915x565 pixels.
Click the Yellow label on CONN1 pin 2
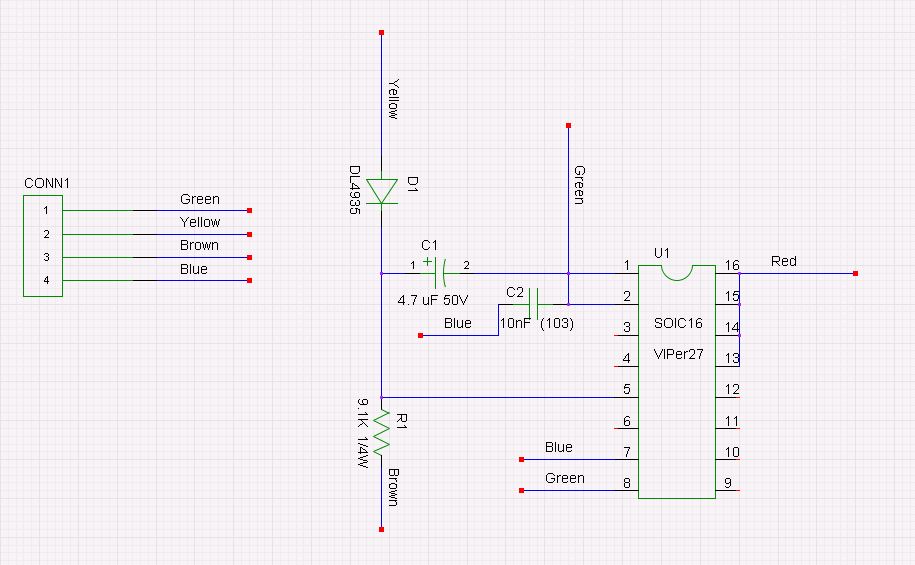[200, 222]
